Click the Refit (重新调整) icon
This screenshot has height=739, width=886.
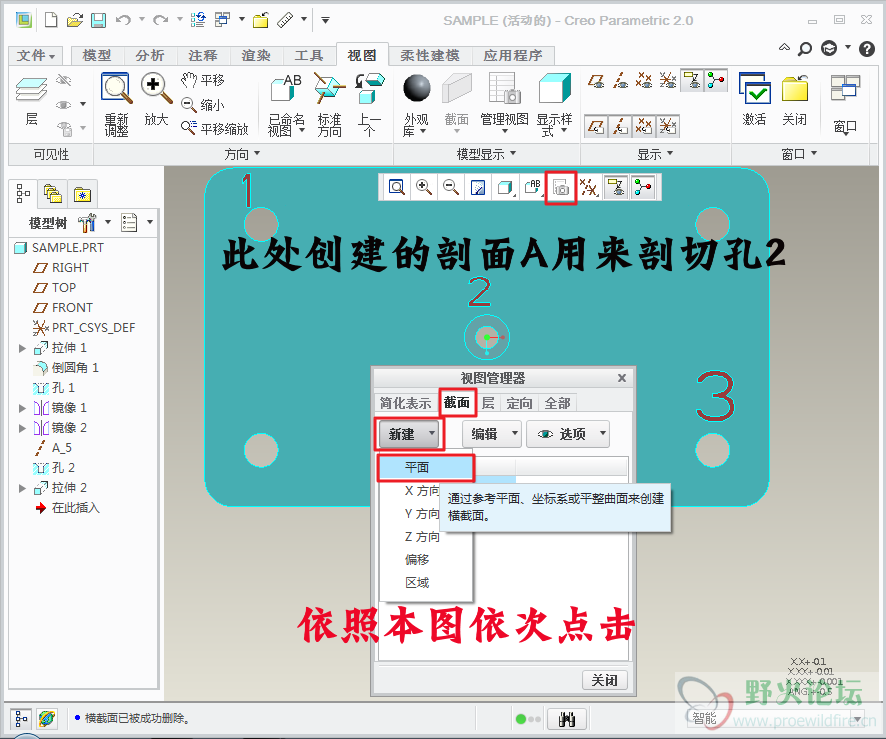point(116,105)
